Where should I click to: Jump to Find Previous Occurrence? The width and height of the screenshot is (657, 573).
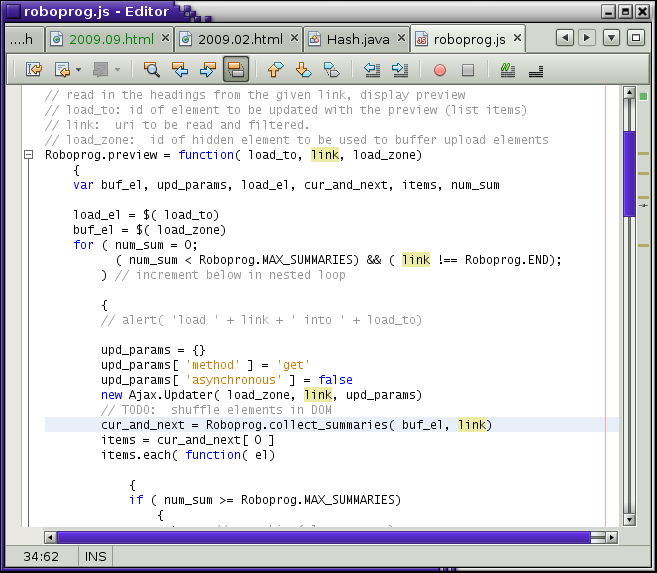(180, 70)
